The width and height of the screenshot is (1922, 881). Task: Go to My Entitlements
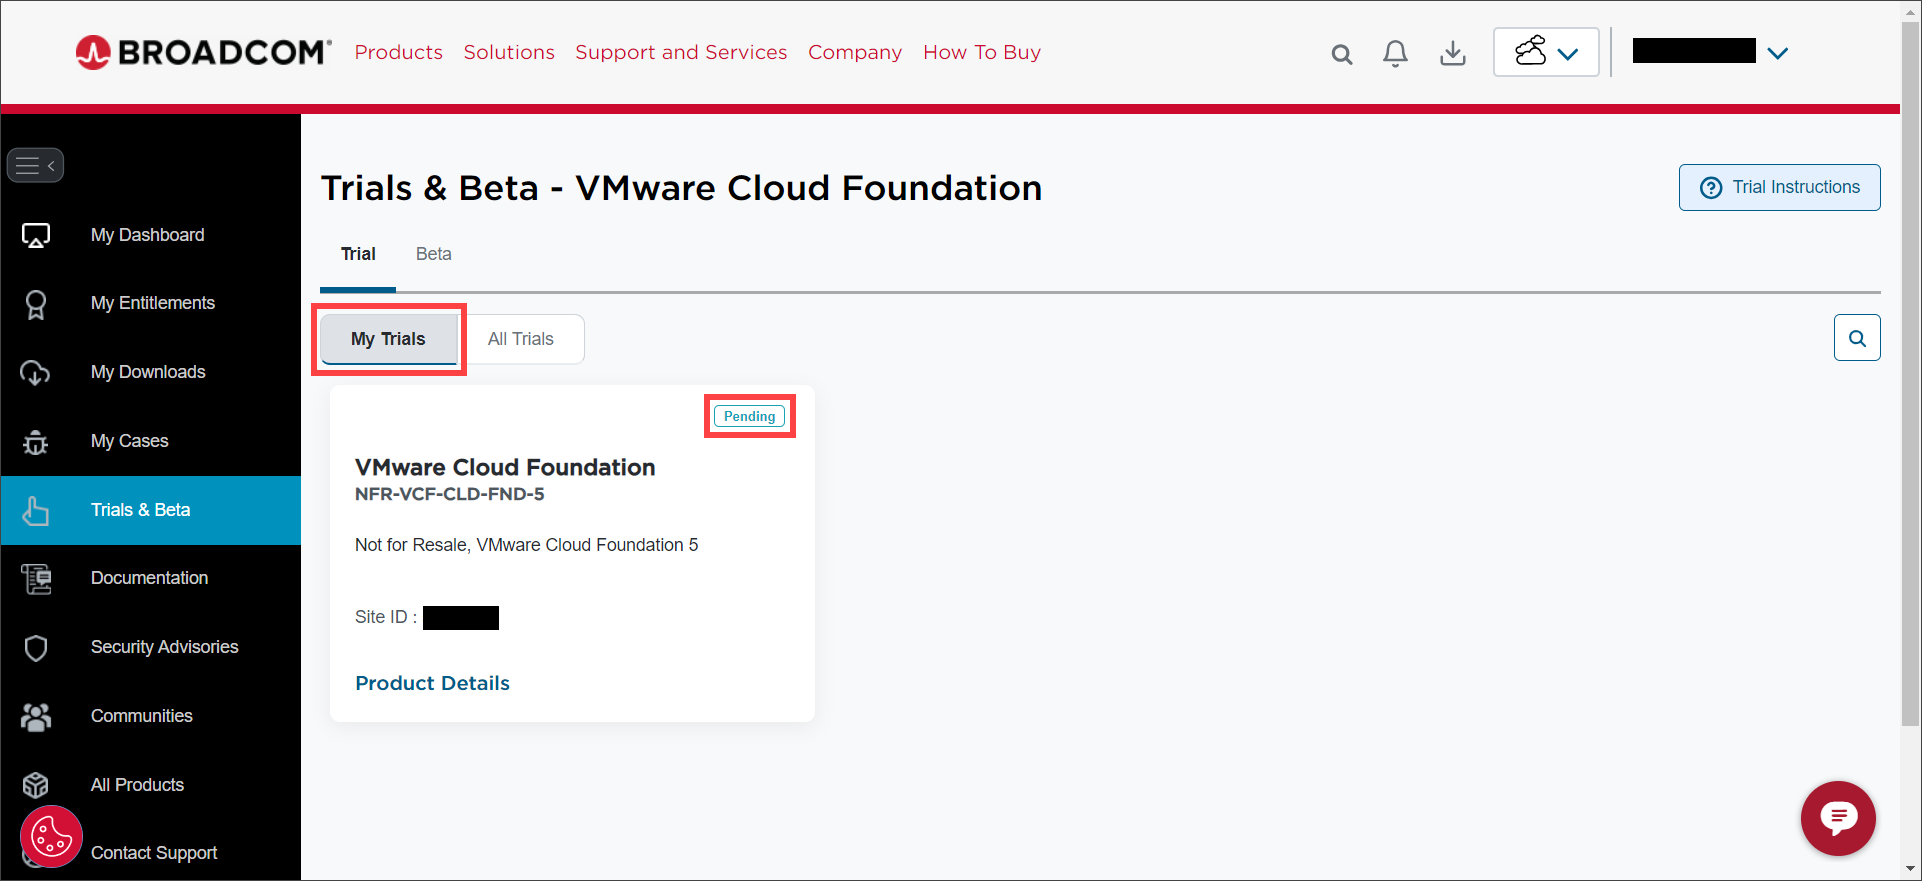[152, 303]
